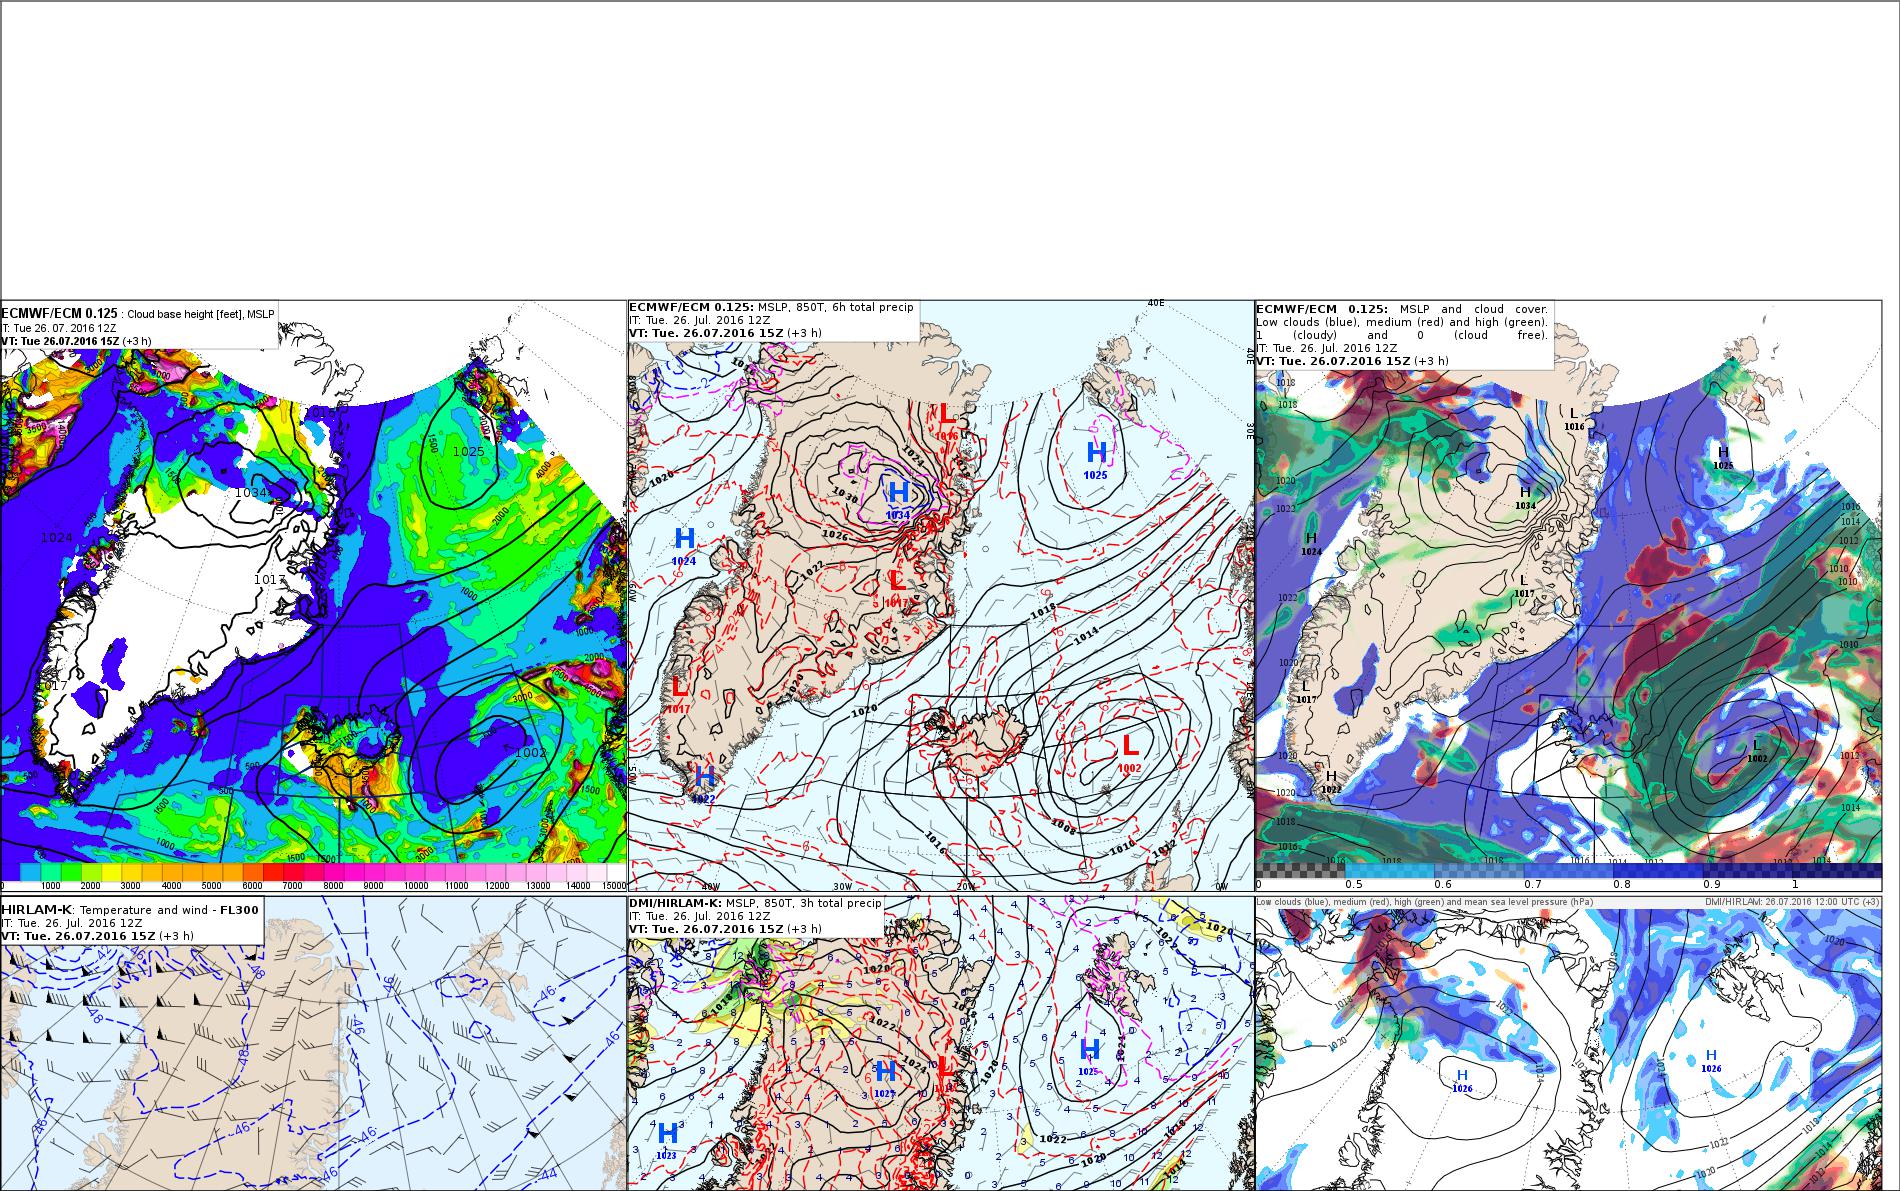
Task: Click the dark blue swatch at 0 in cloud base legend
Action: click(x=10, y=872)
